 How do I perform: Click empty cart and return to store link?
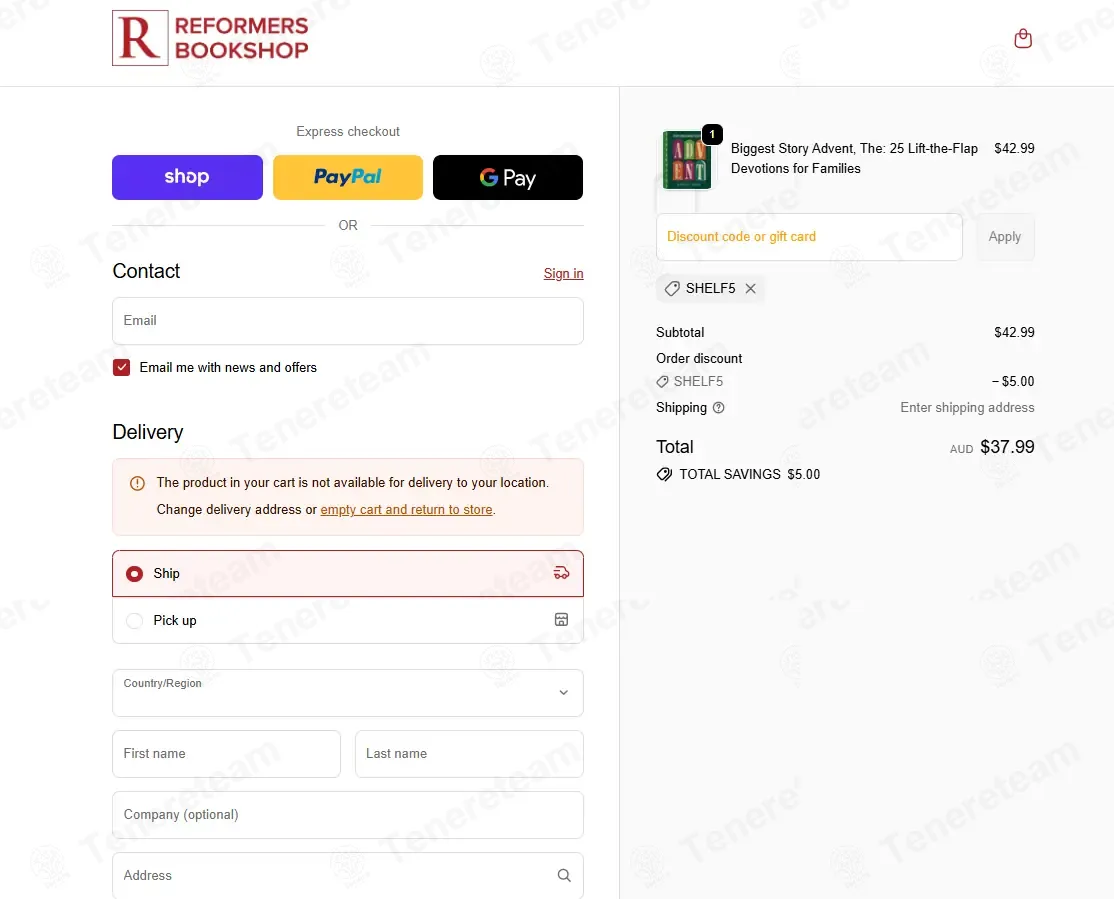(x=406, y=510)
